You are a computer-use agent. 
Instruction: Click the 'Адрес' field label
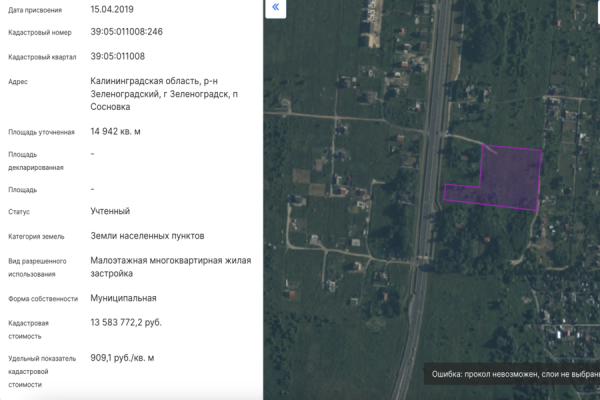pyautogui.click(x=17, y=82)
